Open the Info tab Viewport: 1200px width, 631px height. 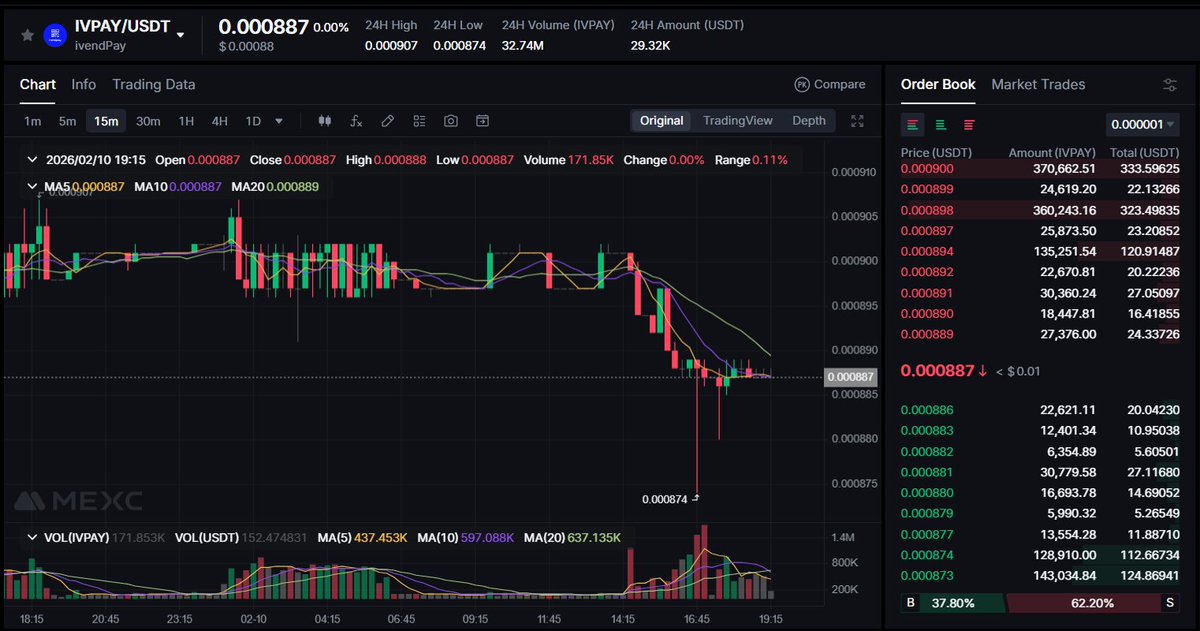click(84, 85)
